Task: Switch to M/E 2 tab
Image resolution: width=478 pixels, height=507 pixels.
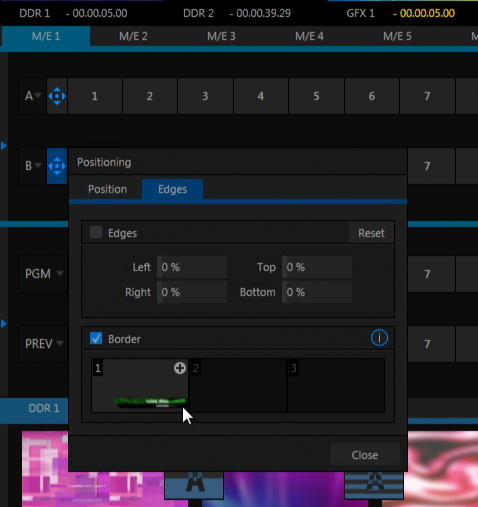Action: (x=133, y=36)
